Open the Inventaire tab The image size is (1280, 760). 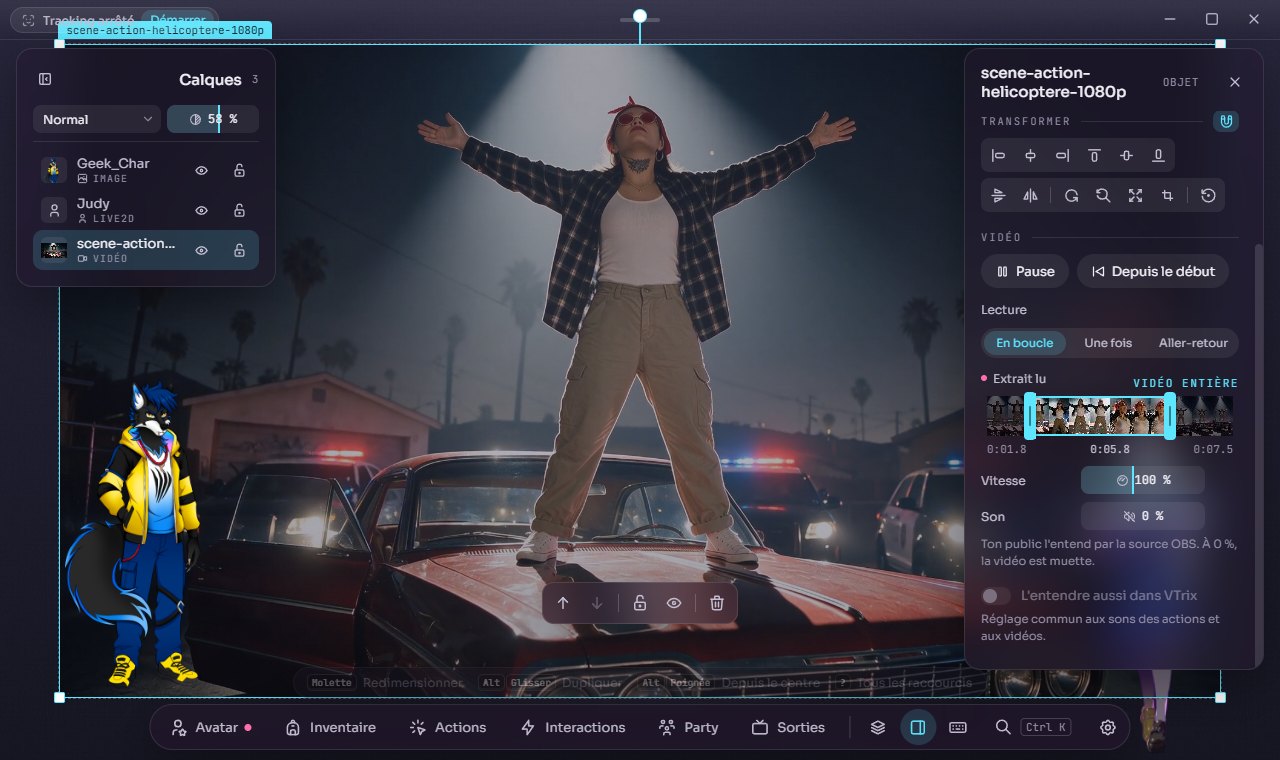(x=331, y=727)
